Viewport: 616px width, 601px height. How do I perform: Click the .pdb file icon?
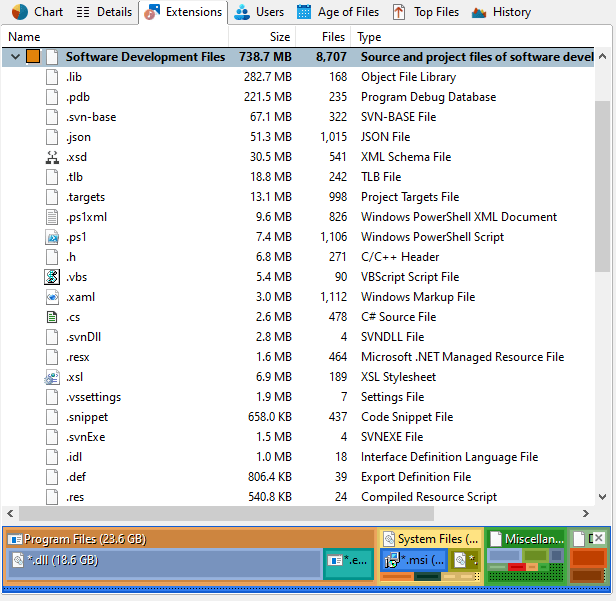(52, 97)
